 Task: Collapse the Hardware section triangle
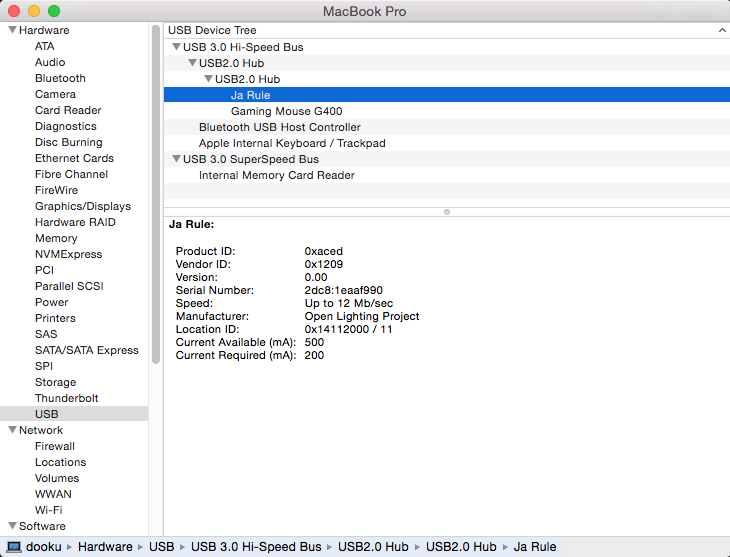12,30
